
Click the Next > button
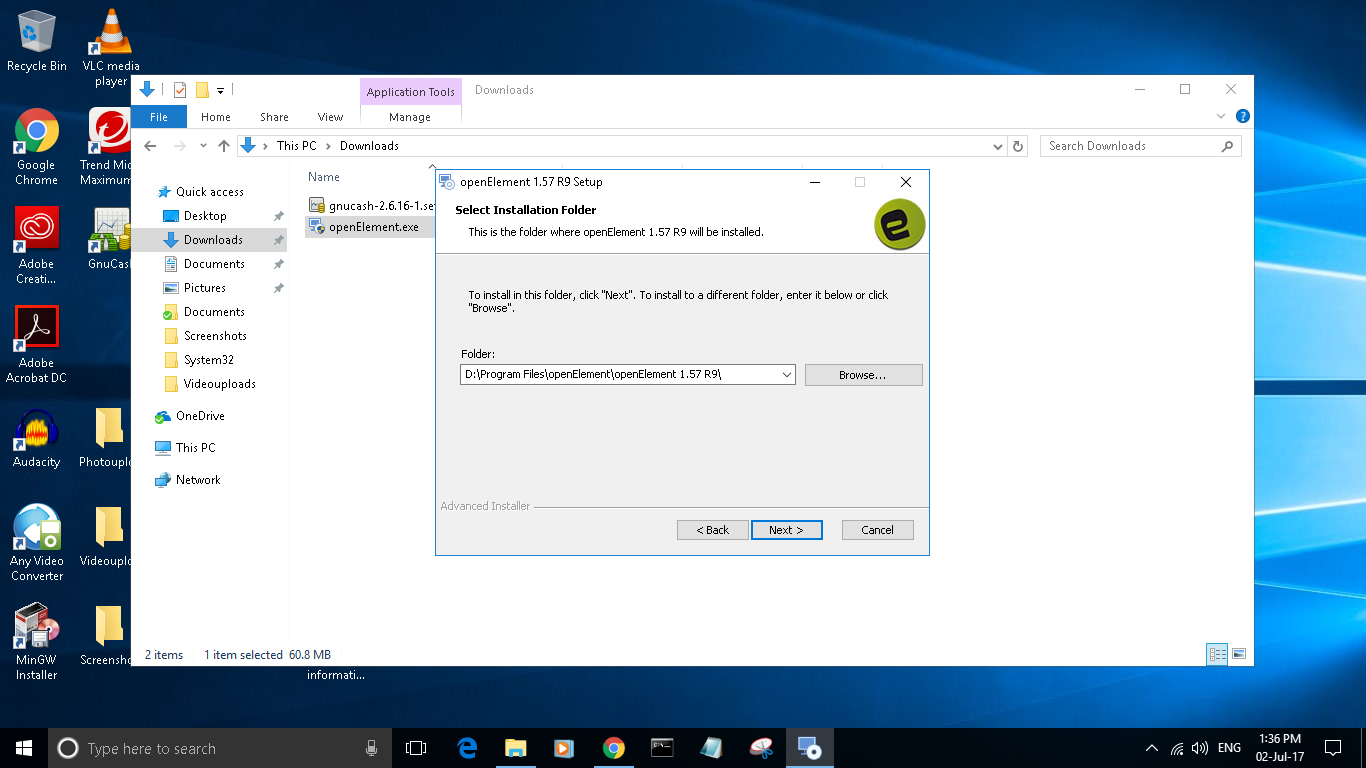(x=786, y=530)
